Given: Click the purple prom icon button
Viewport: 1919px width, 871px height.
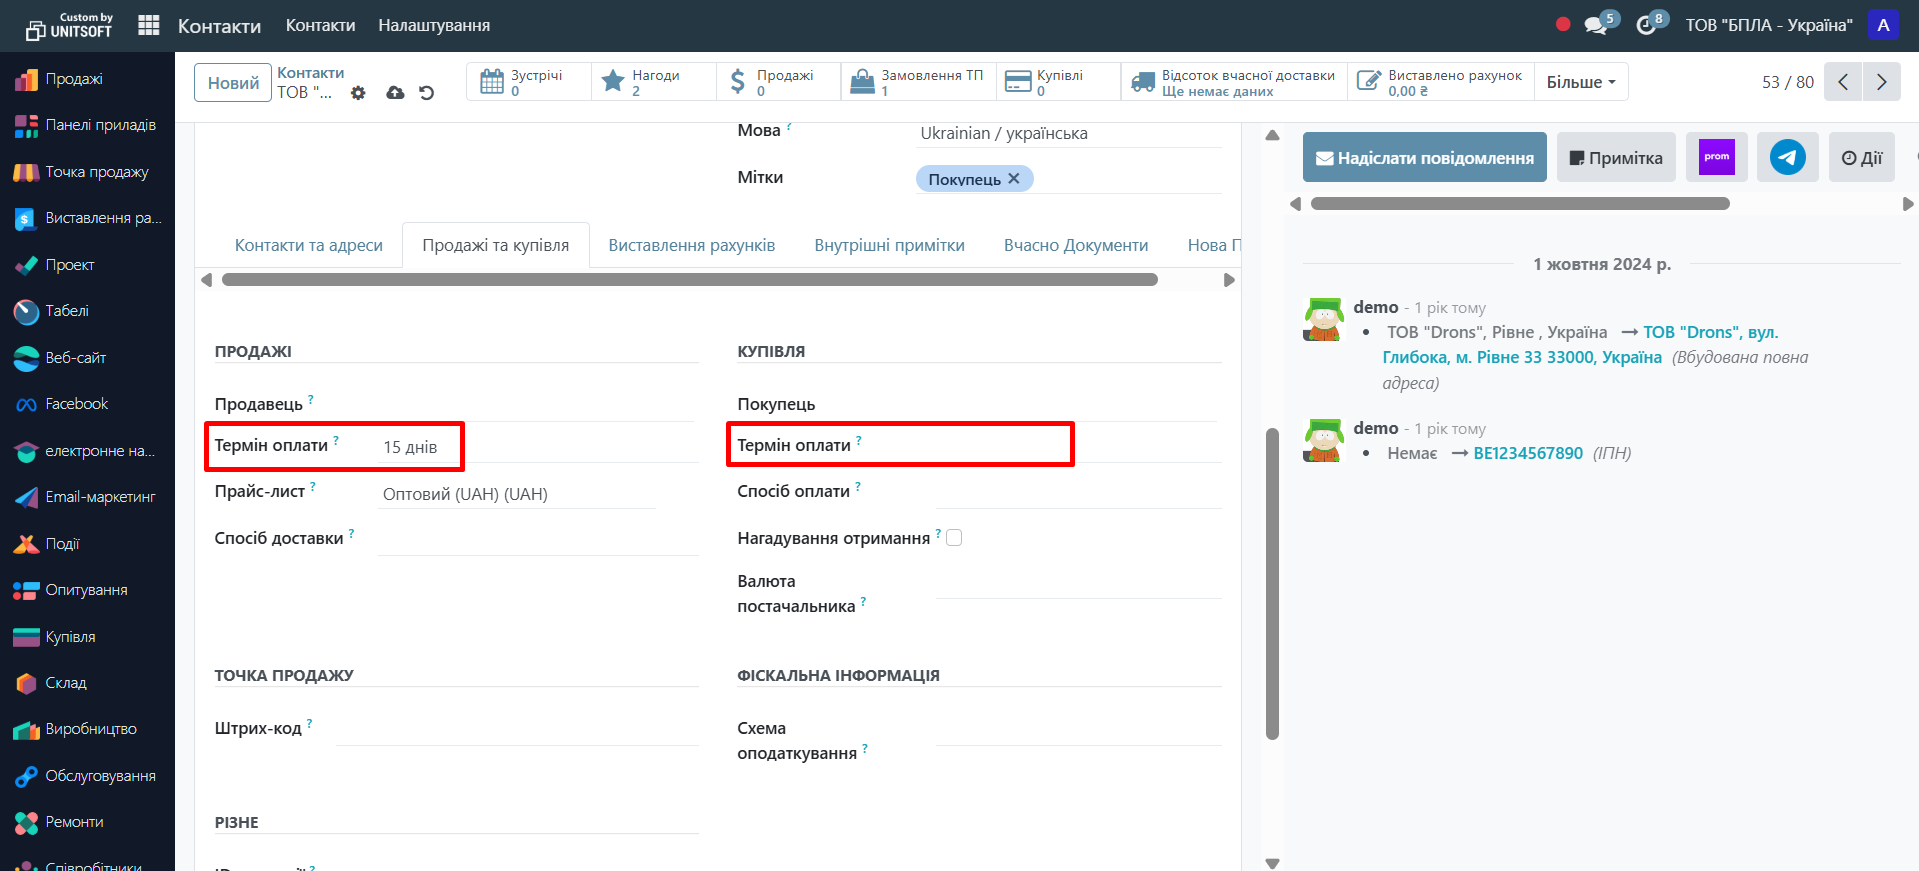Looking at the screenshot, I should (x=1716, y=157).
